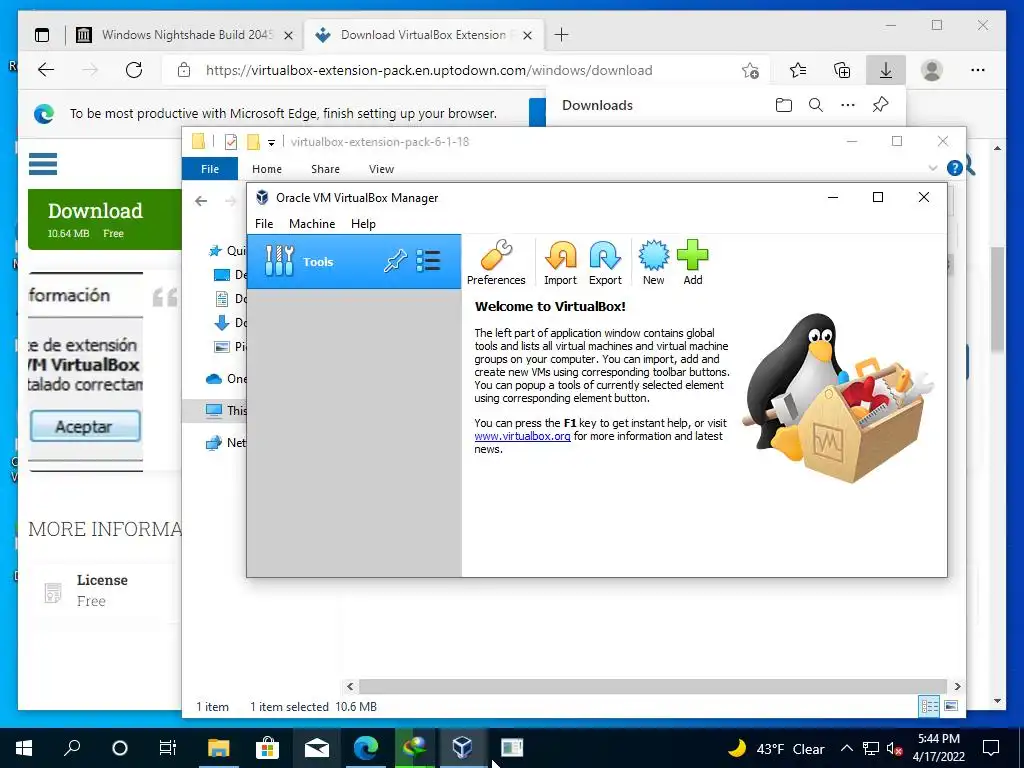Viewport: 1024px width, 768px height.
Task: Click the muted volume tray icon
Action: pos(894,749)
